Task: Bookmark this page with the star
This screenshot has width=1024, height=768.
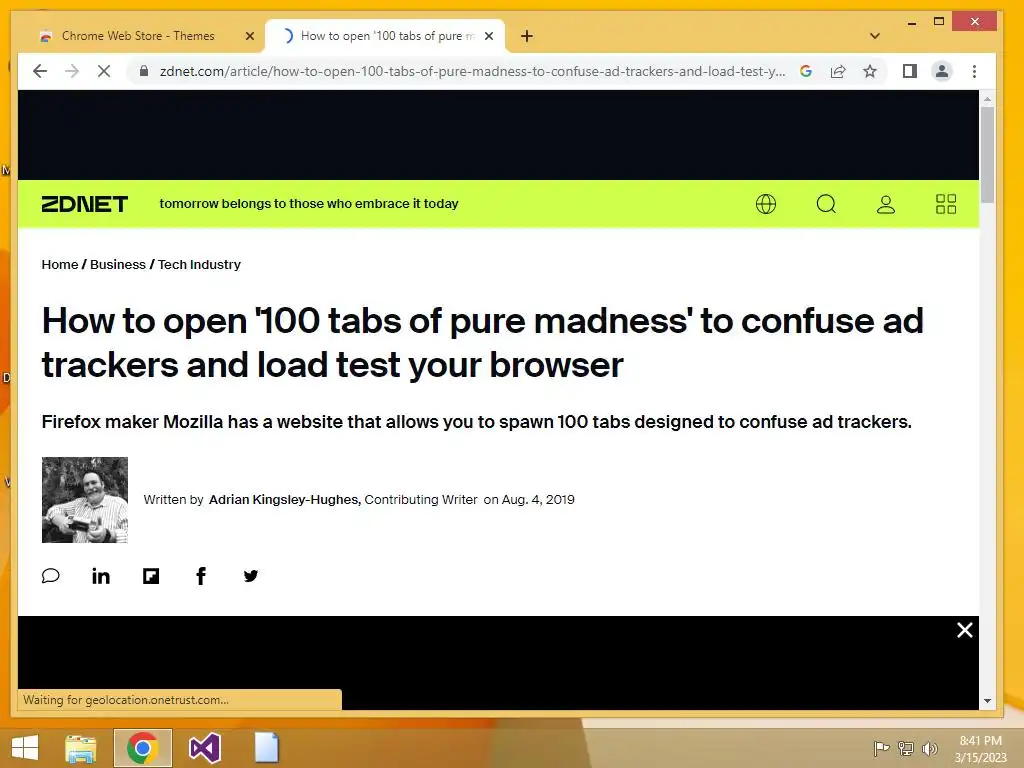Action: pyautogui.click(x=870, y=71)
